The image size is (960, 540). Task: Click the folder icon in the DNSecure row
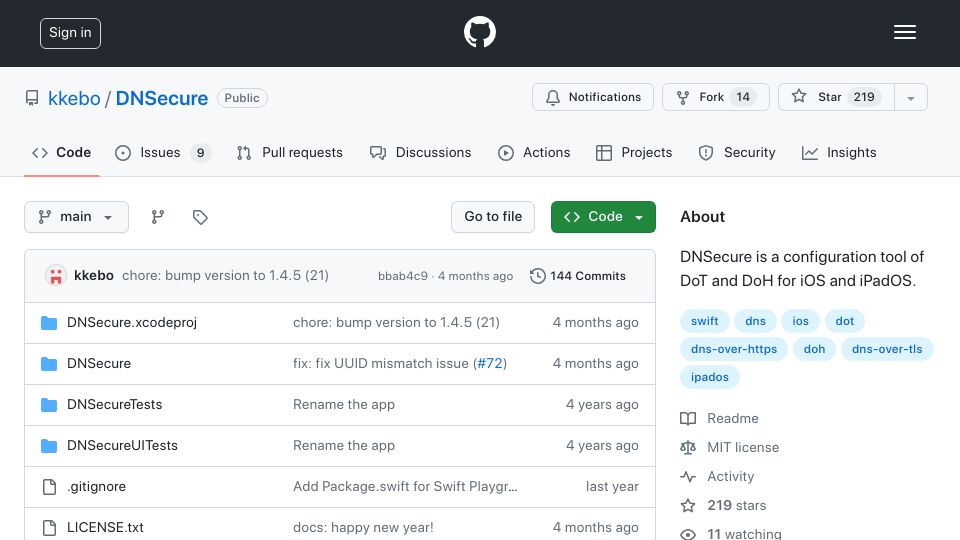click(x=49, y=364)
